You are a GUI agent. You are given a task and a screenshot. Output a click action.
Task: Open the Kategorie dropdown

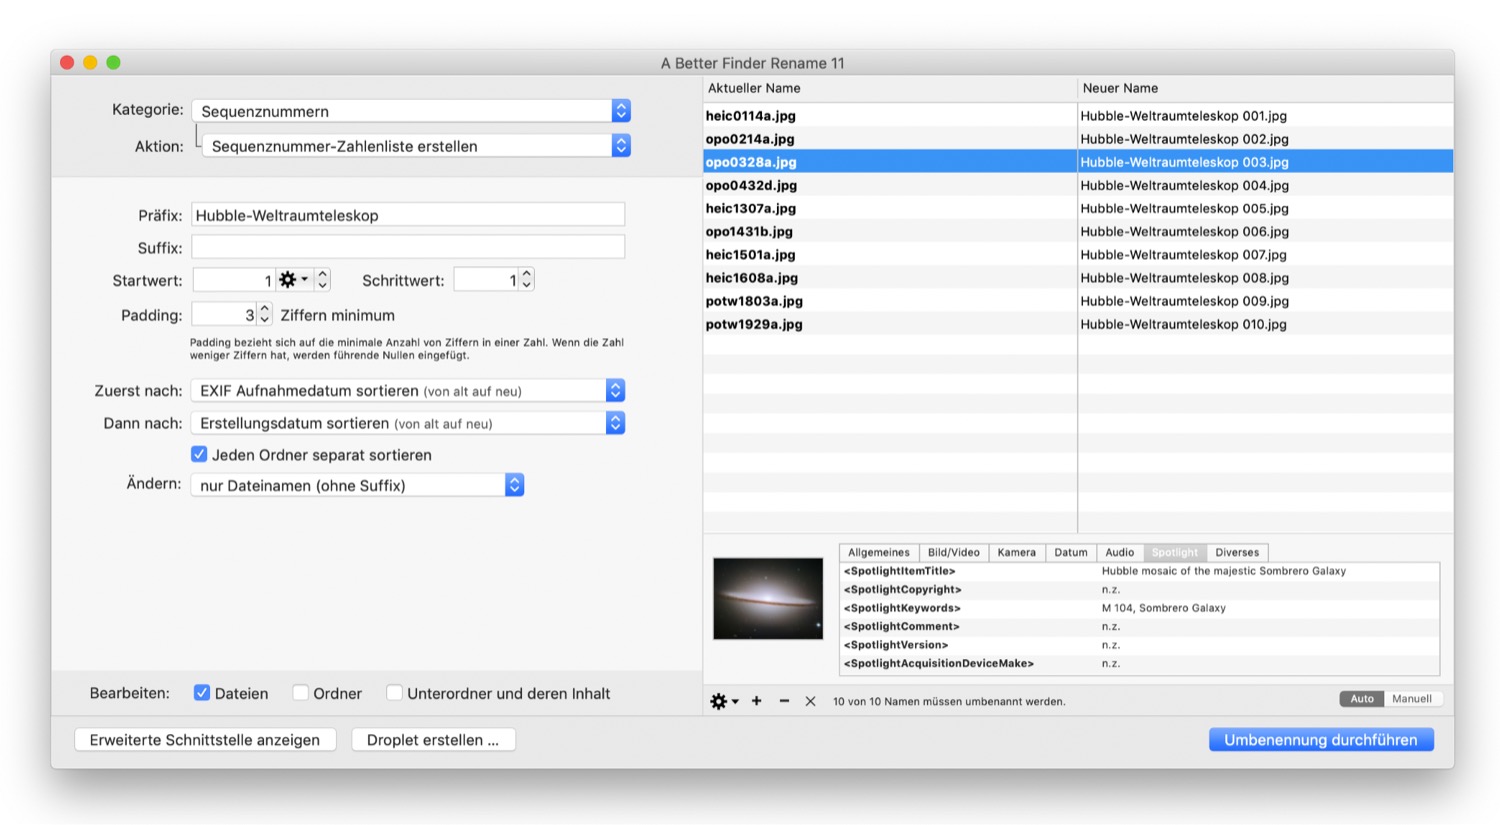[411, 111]
